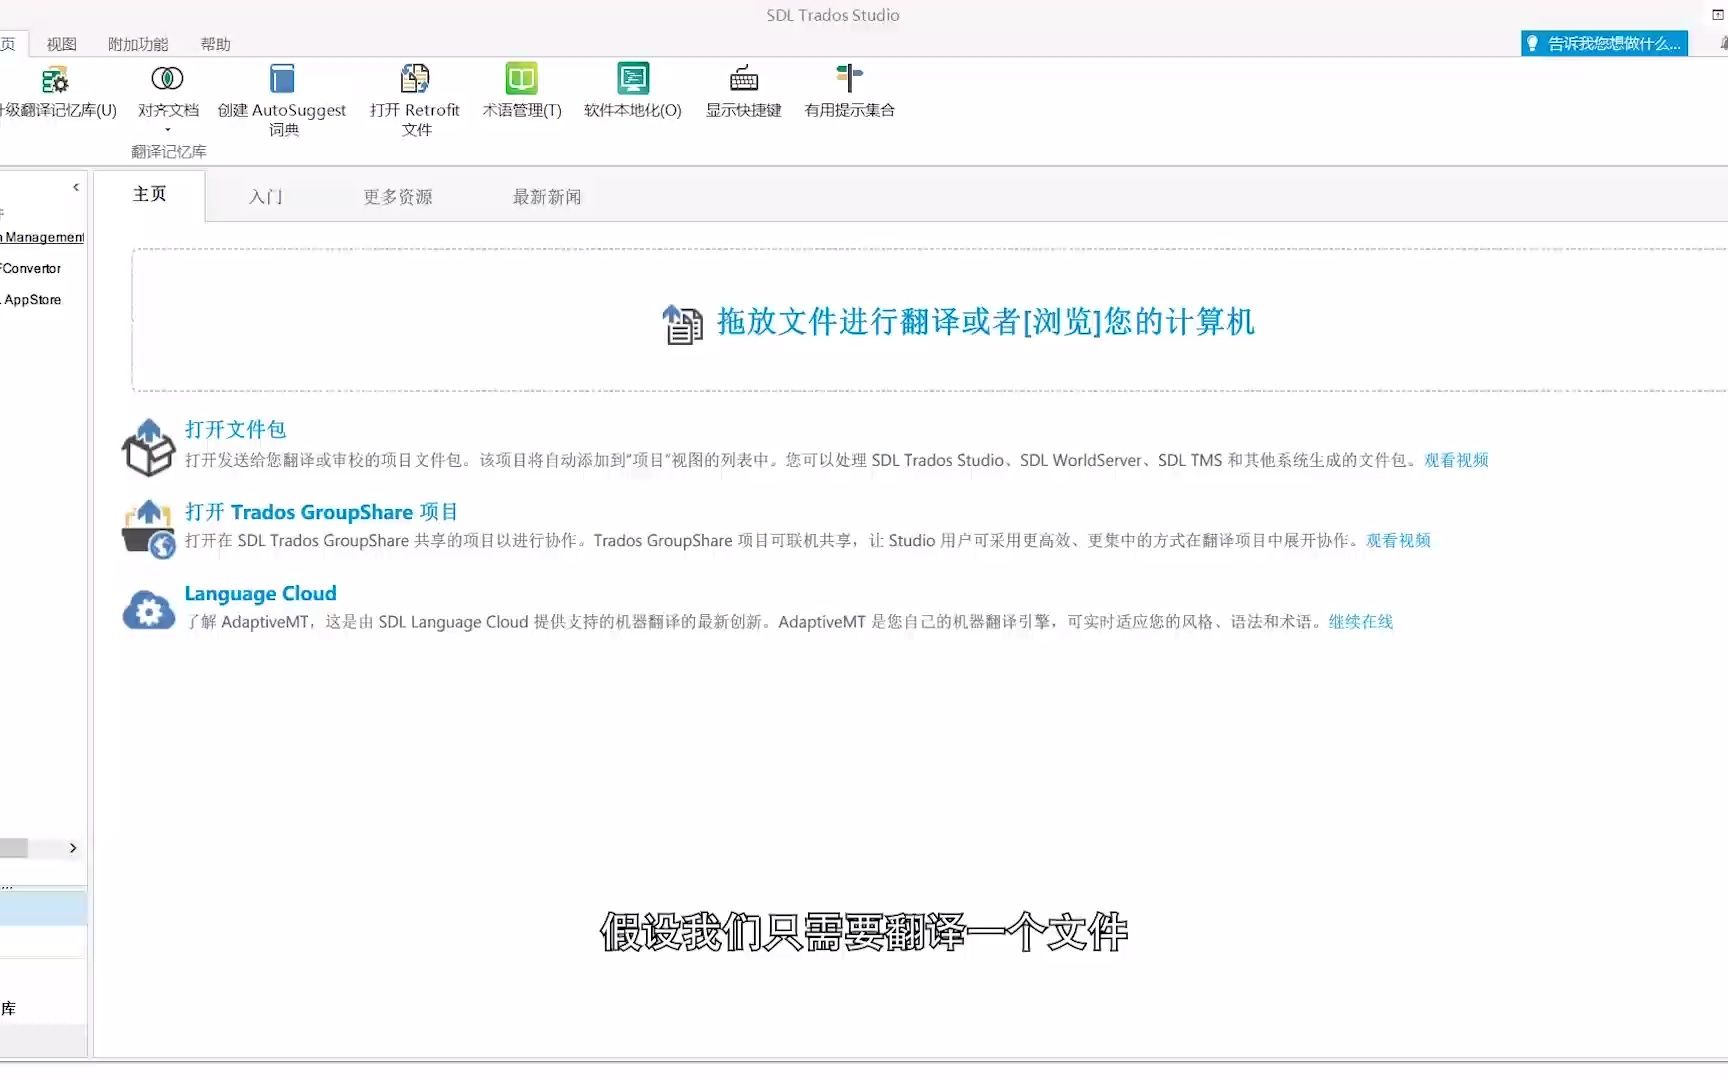Click the GroupShare project globe icon
Image resolution: width=1728 pixels, height=1080 pixels.
click(x=148, y=529)
